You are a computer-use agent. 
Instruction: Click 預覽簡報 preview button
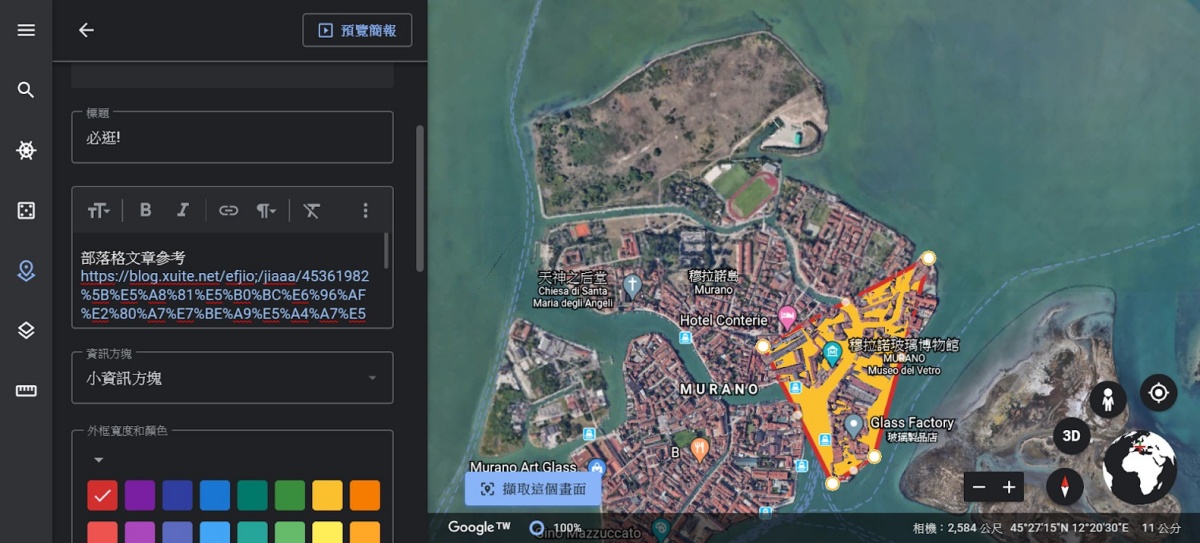(x=357, y=30)
